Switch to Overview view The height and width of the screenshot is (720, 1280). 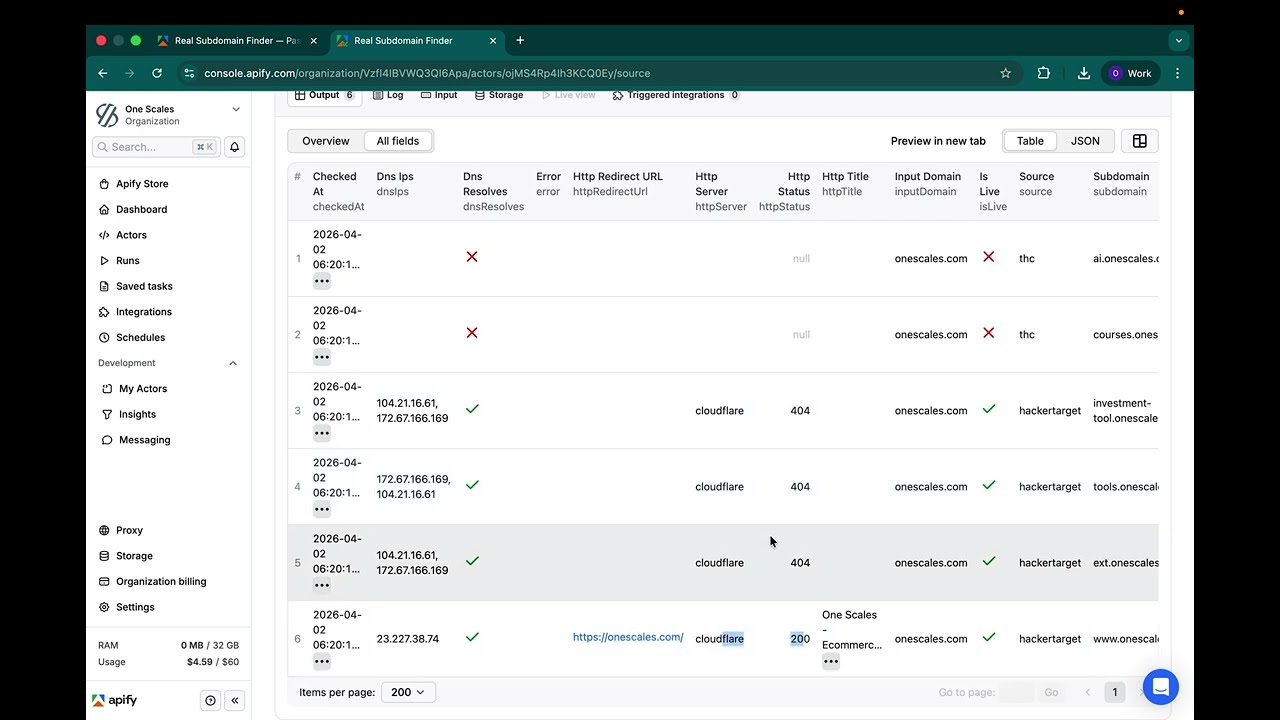tap(326, 141)
